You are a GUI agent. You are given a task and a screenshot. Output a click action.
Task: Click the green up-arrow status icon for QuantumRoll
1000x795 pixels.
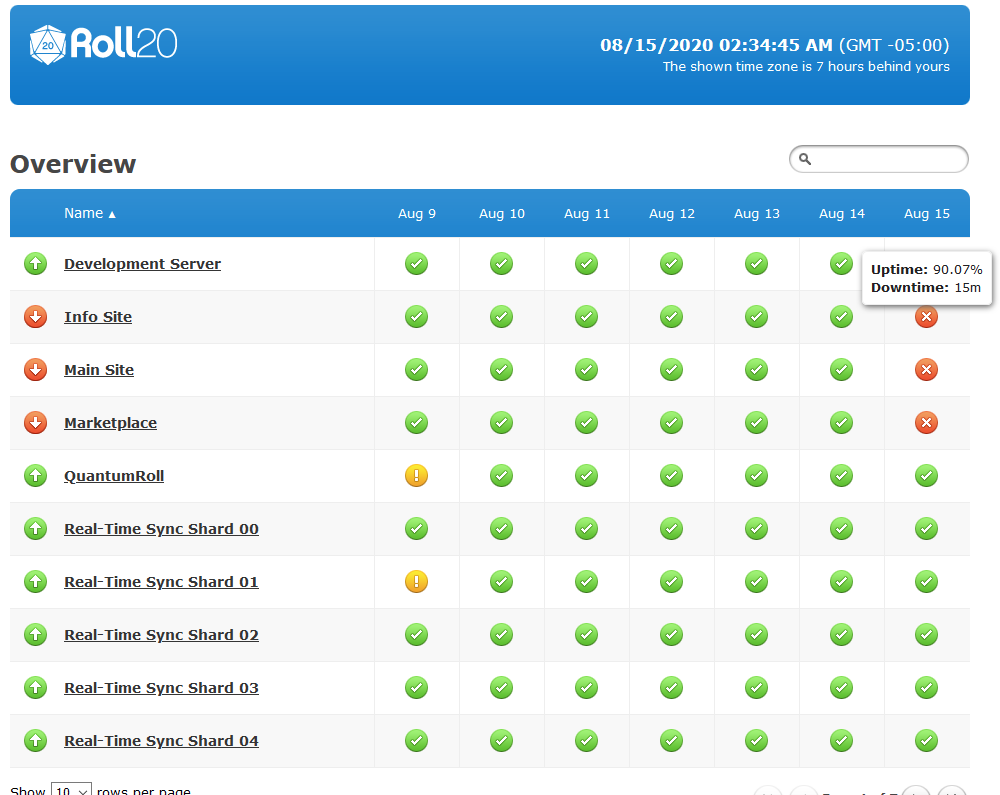coord(36,475)
